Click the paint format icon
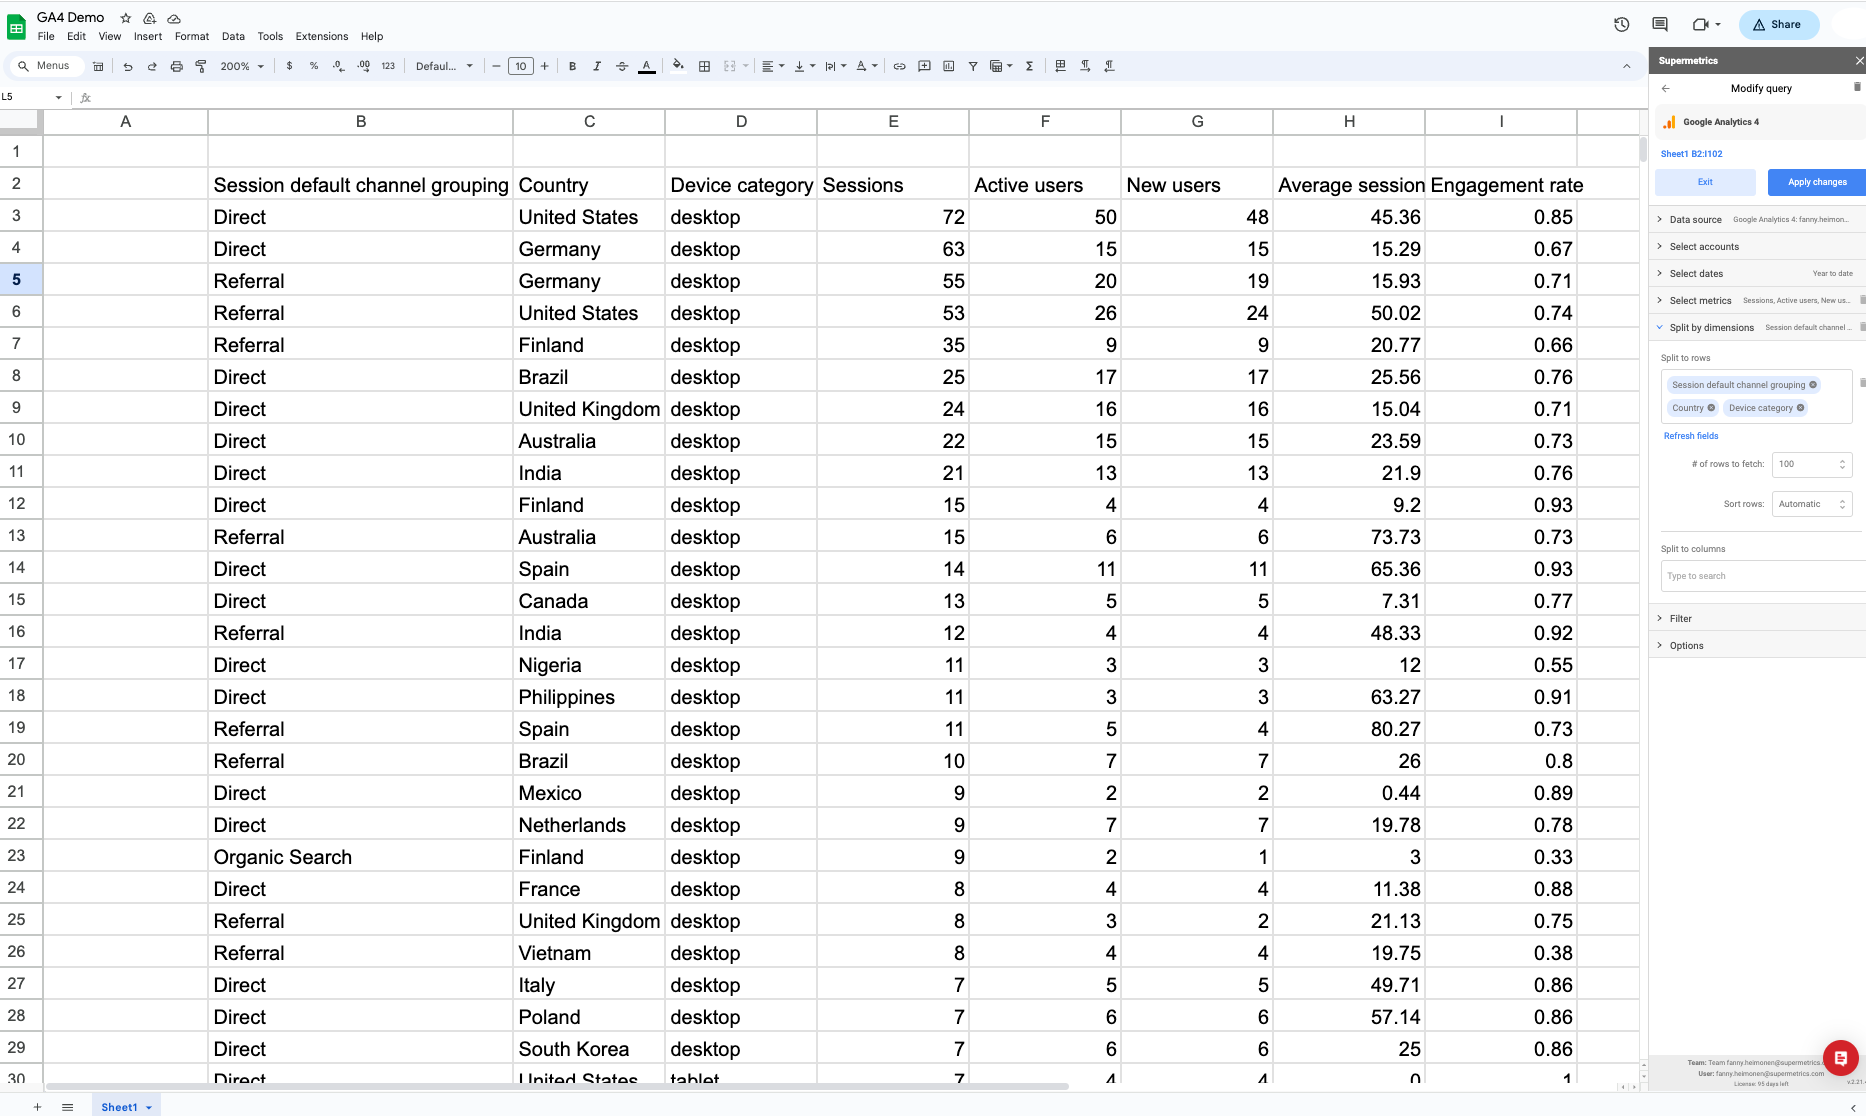Viewport: 1866px width, 1116px height. [201, 67]
